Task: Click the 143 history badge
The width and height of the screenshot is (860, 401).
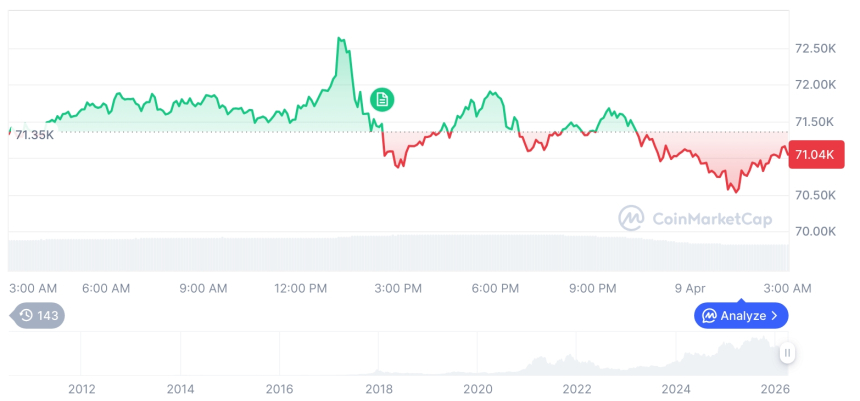Action: click(40, 316)
